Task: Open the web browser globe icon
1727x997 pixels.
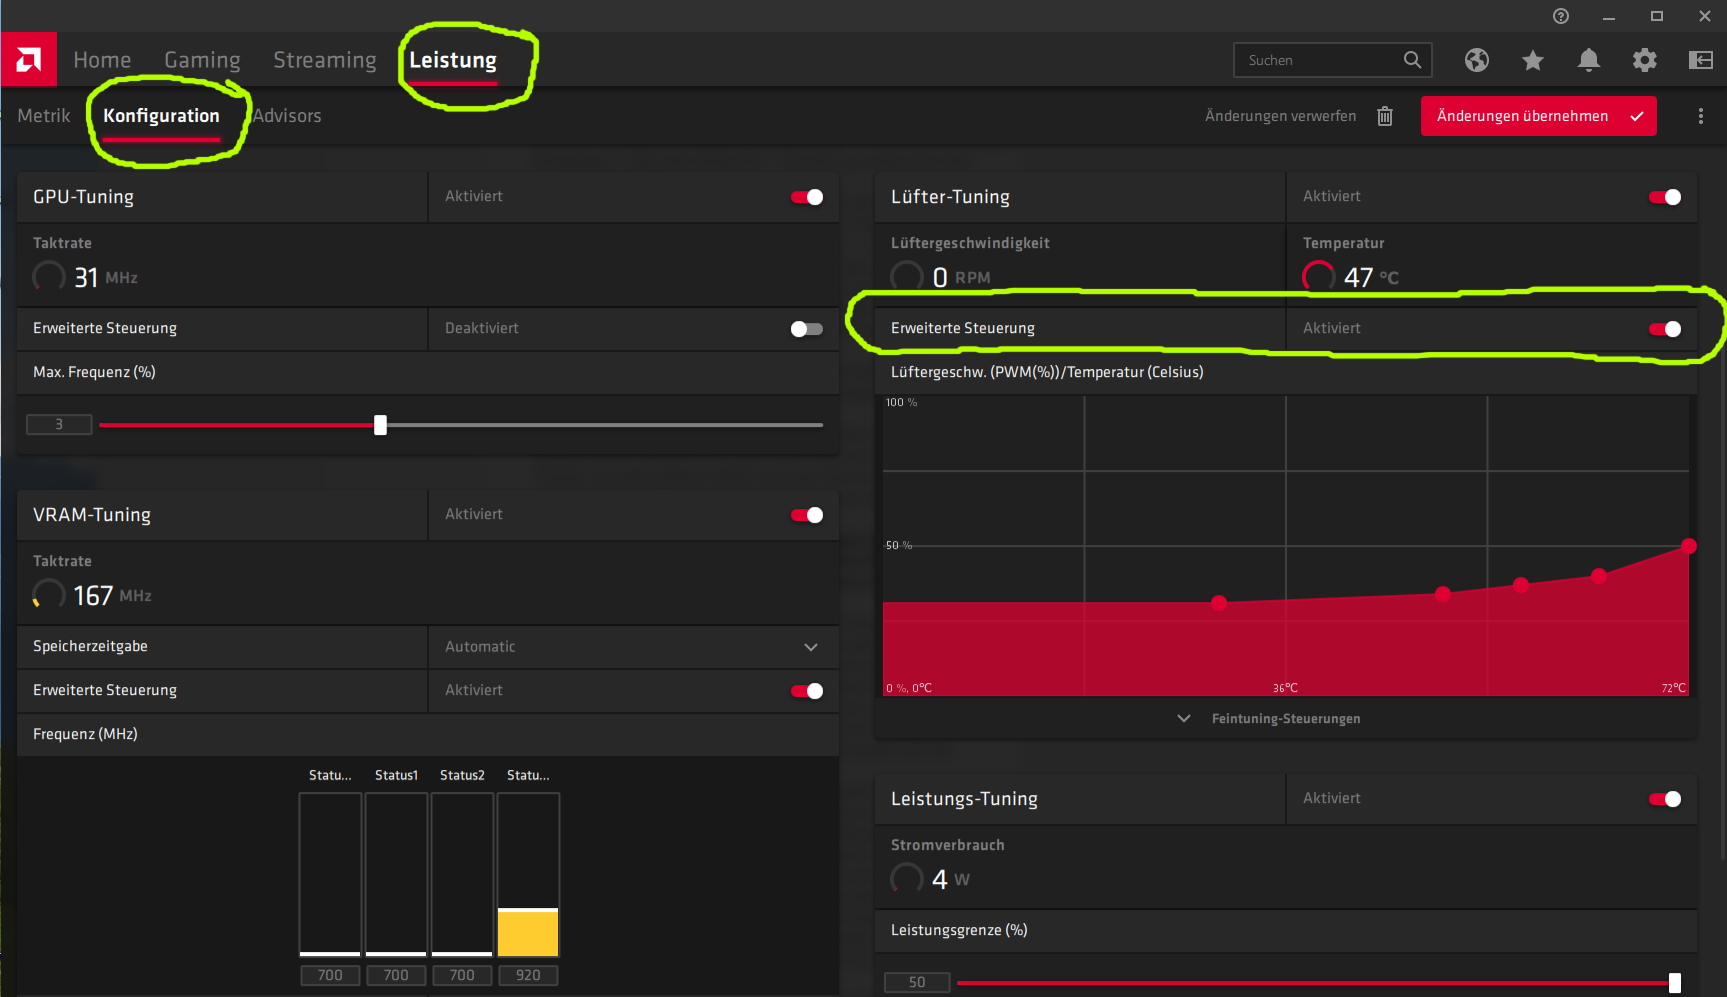Action: point(1477,60)
